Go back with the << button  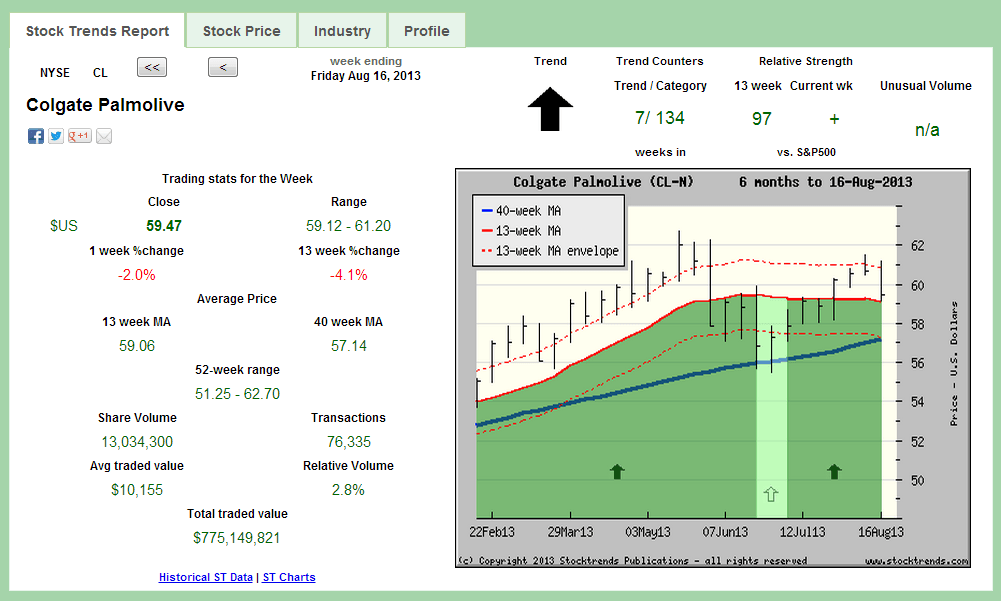click(152, 67)
